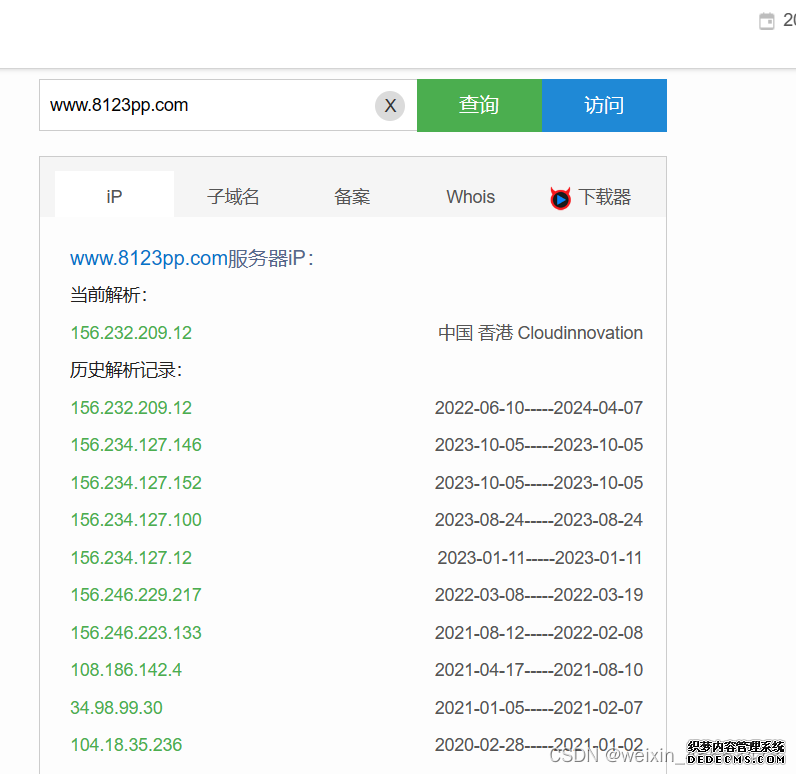The width and height of the screenshot is (796, 774).
Task: Click history IP 108.186.142.4
Action: point(126,670)
